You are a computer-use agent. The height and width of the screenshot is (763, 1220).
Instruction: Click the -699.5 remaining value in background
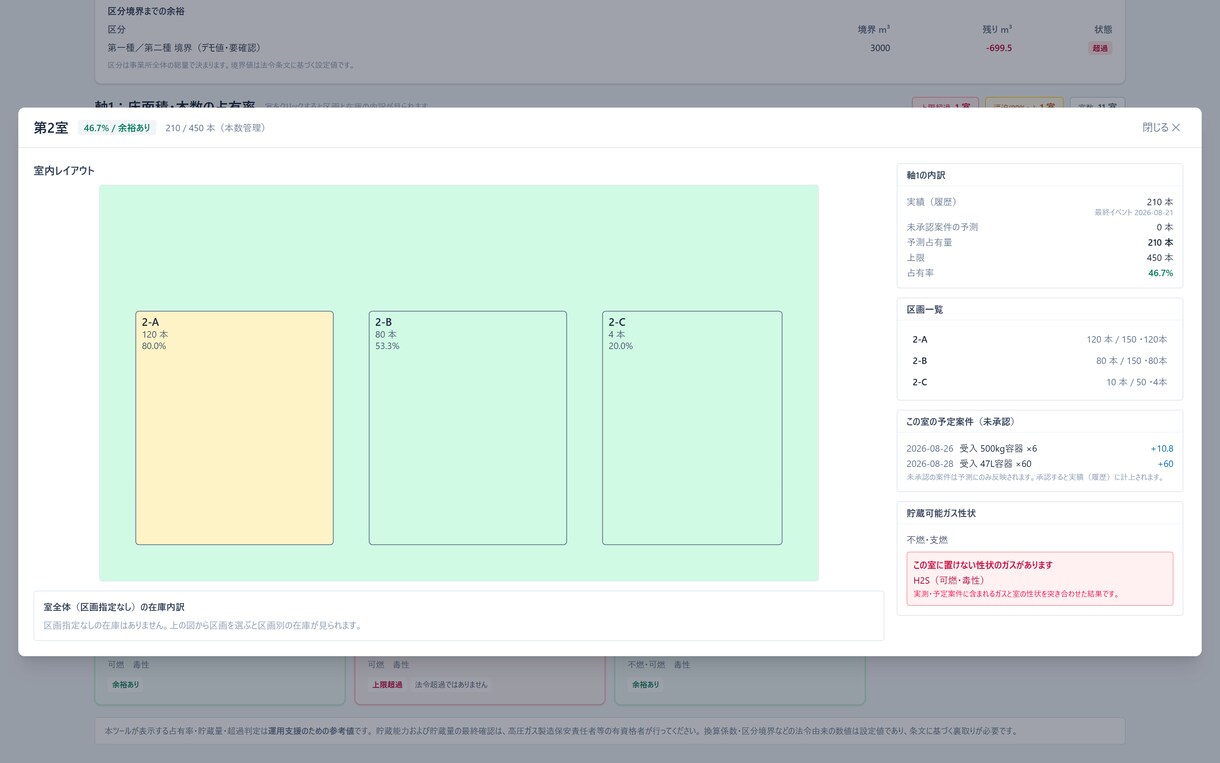click(x=998, y=48)
